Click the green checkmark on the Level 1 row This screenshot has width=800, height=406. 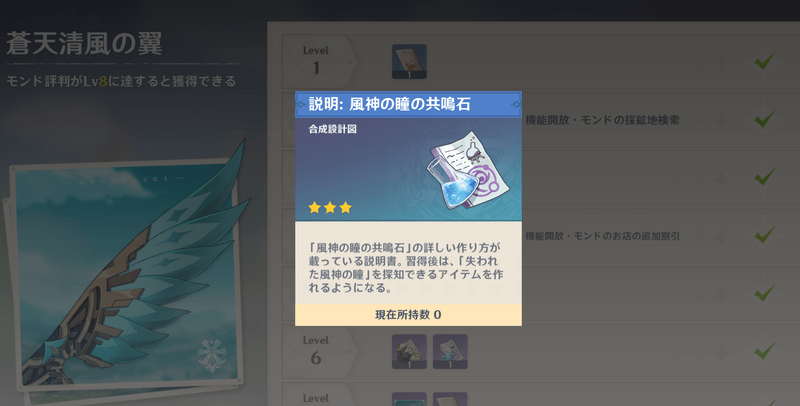764,61
